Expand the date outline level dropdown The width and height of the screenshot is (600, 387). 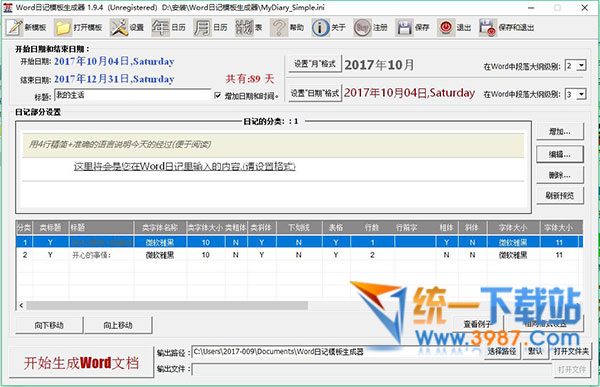581,94
